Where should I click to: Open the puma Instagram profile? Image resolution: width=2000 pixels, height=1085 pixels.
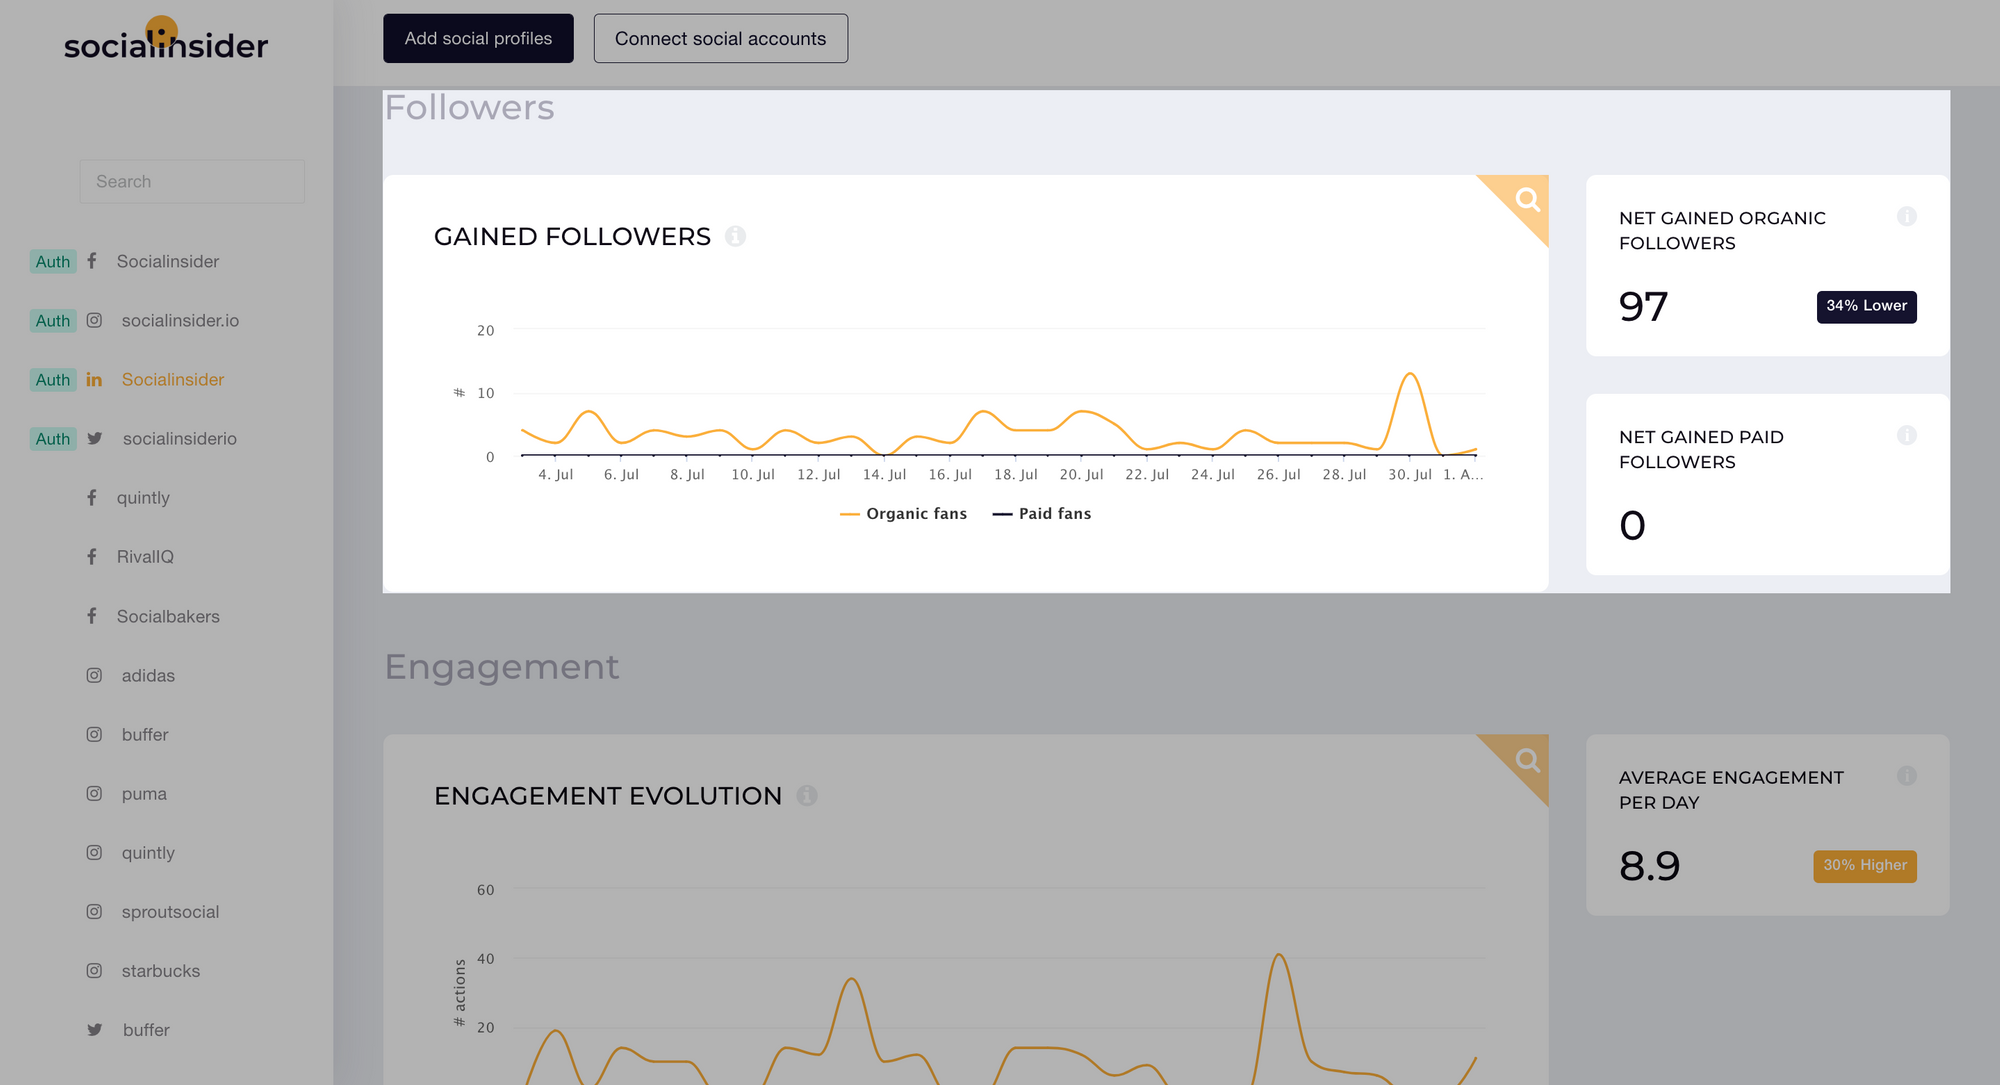pyautogui.click(x=144, y=793)
